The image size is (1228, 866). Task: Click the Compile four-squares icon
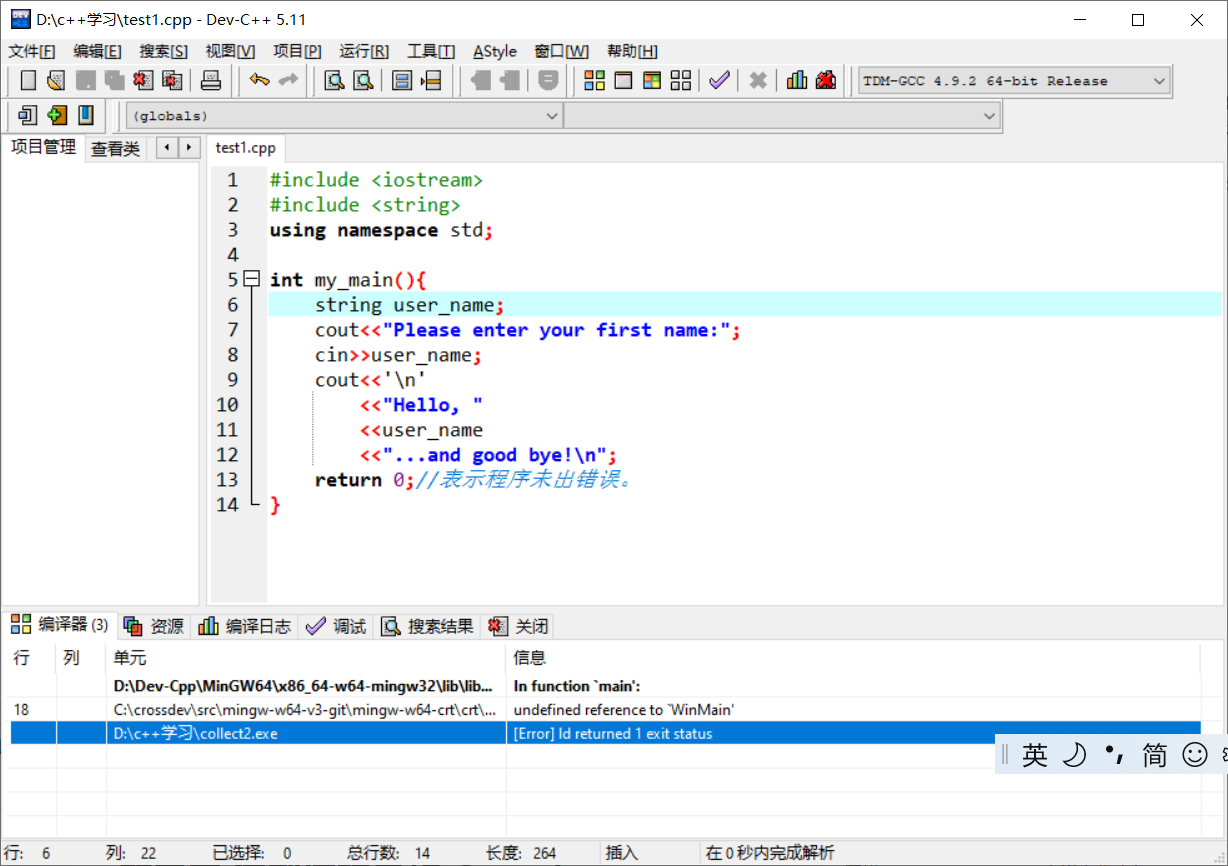[x=595, y=81]
